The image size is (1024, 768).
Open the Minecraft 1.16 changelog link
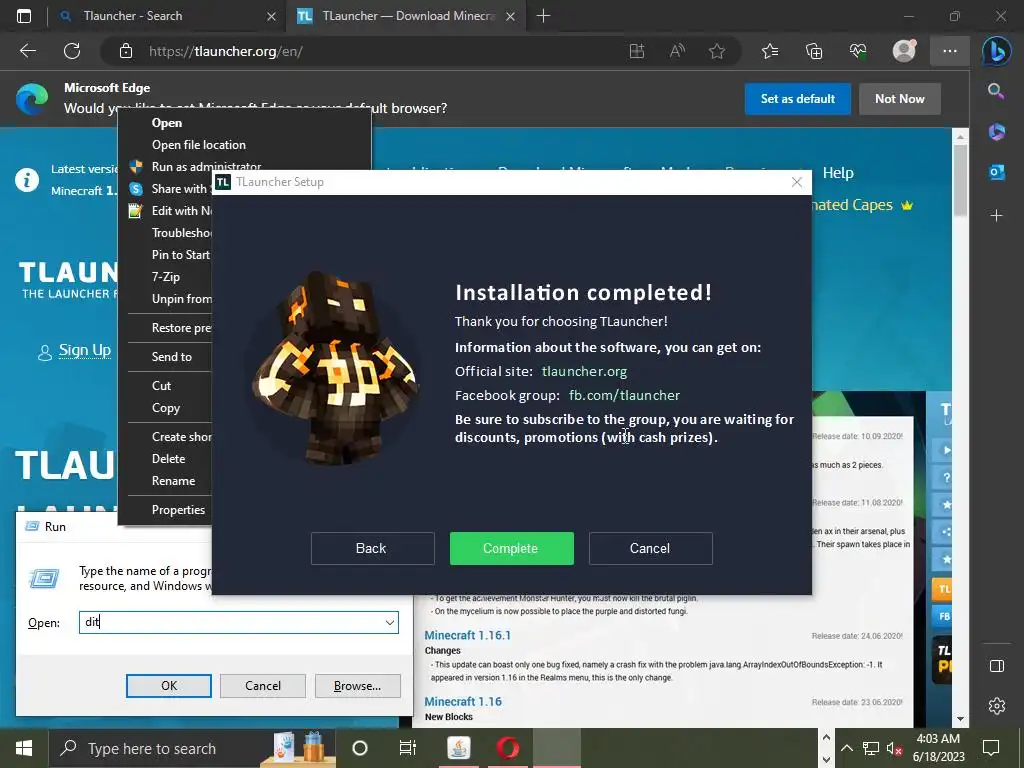click(x=463, y=701)
